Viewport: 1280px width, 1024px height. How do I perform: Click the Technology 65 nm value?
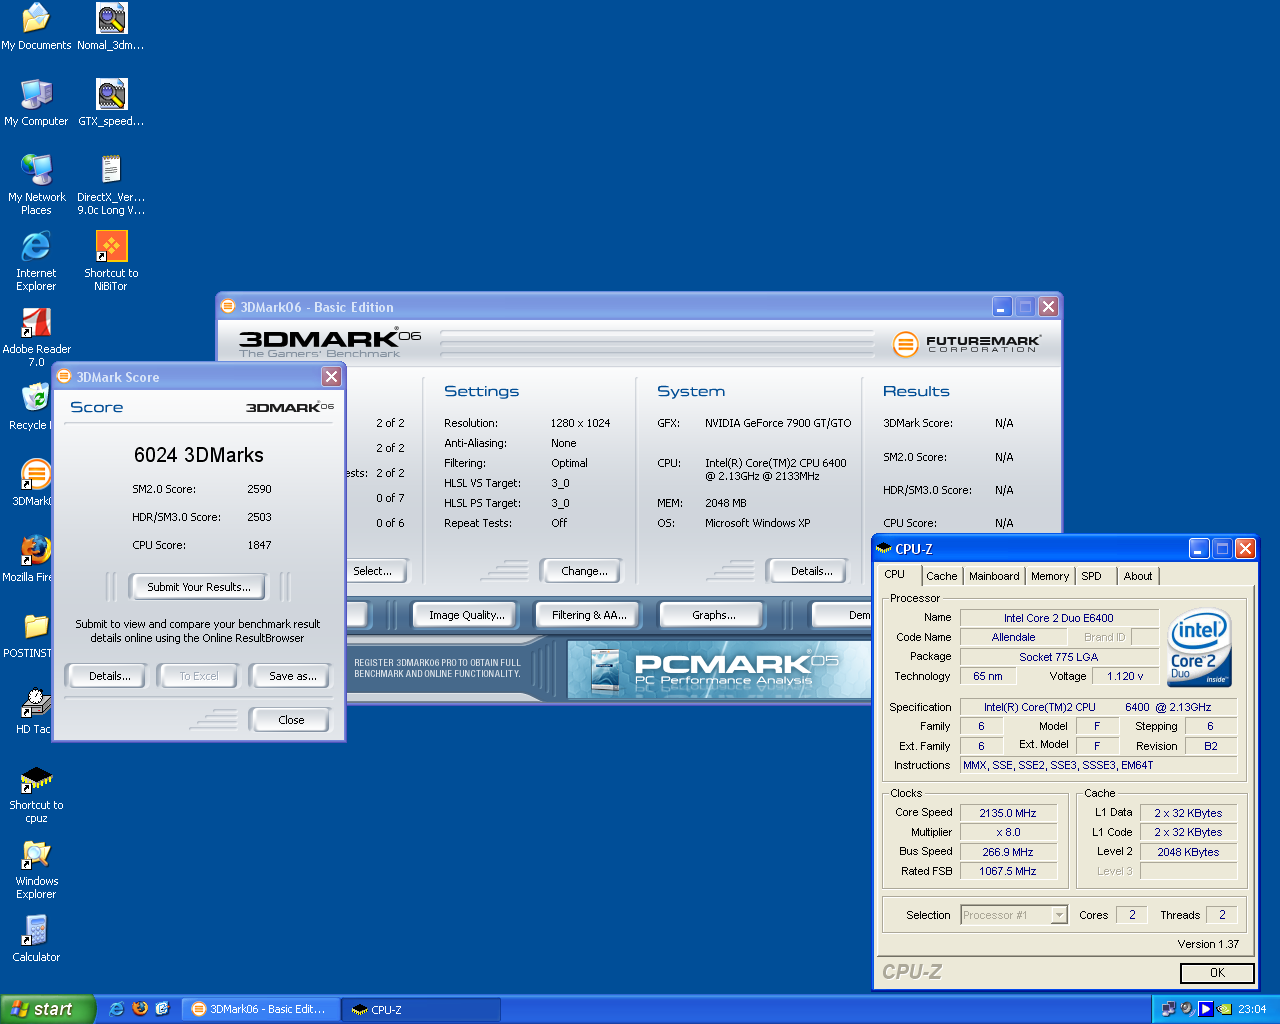(988, 676)
